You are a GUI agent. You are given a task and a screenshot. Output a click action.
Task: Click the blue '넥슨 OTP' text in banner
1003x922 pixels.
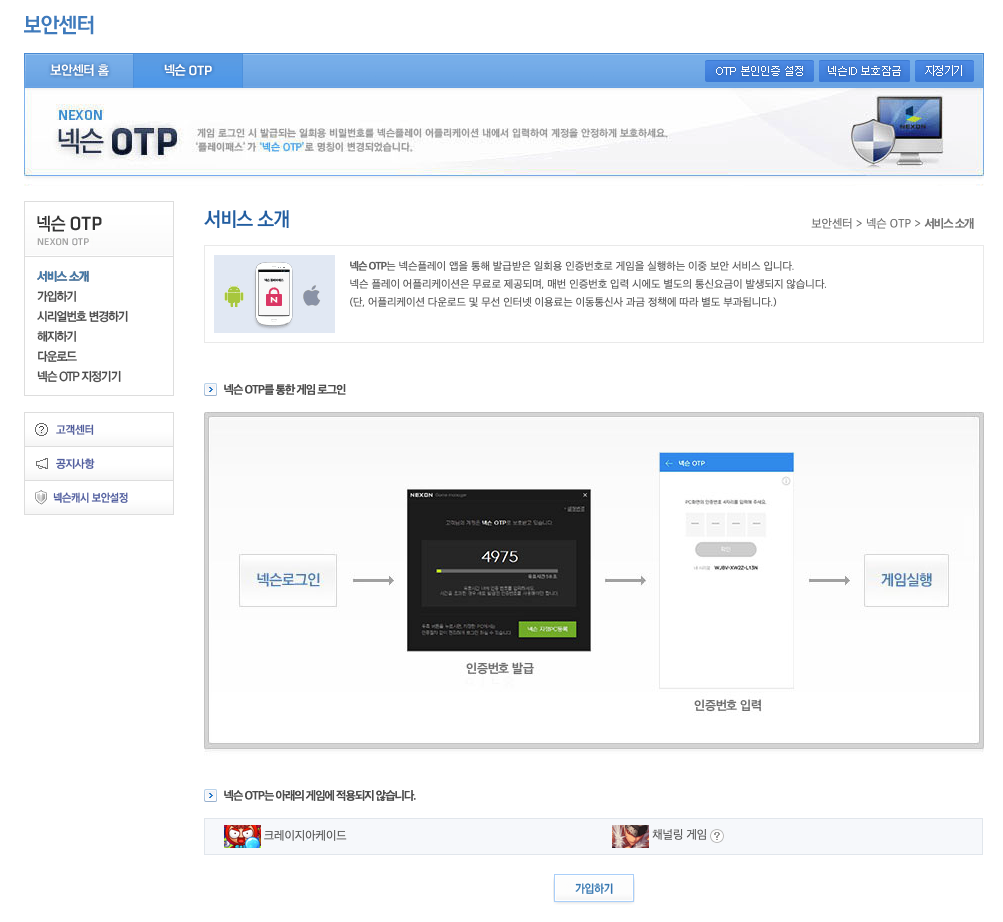pos(282,147)
